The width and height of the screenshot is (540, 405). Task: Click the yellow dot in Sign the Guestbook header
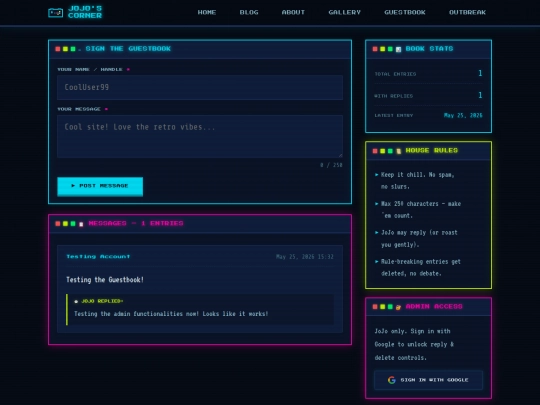(x=65, y=49)
